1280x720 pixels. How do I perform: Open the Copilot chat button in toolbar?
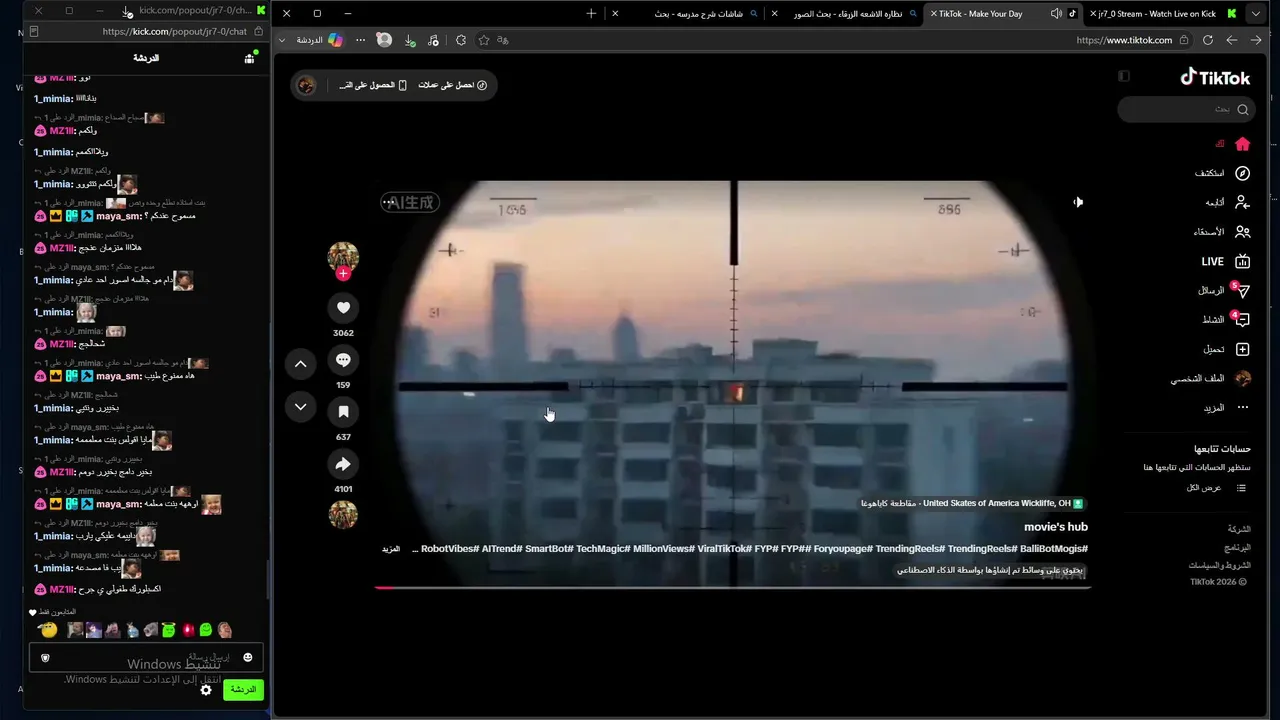(321, 40)
